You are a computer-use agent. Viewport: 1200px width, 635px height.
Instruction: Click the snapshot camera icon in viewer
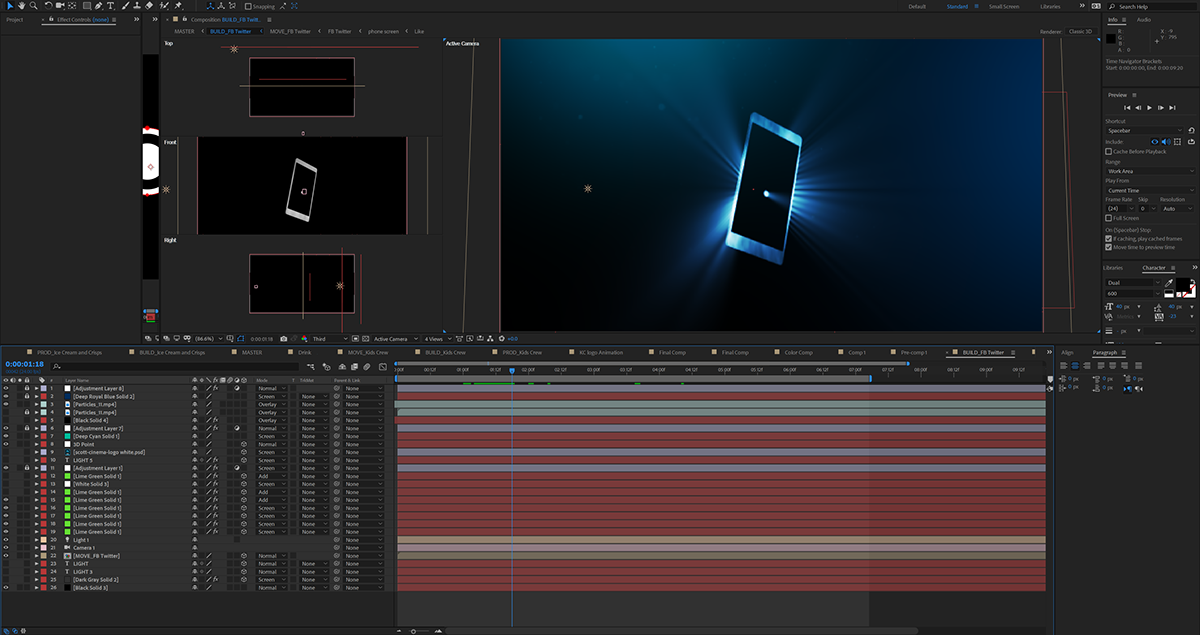click(x=283, y=339)
